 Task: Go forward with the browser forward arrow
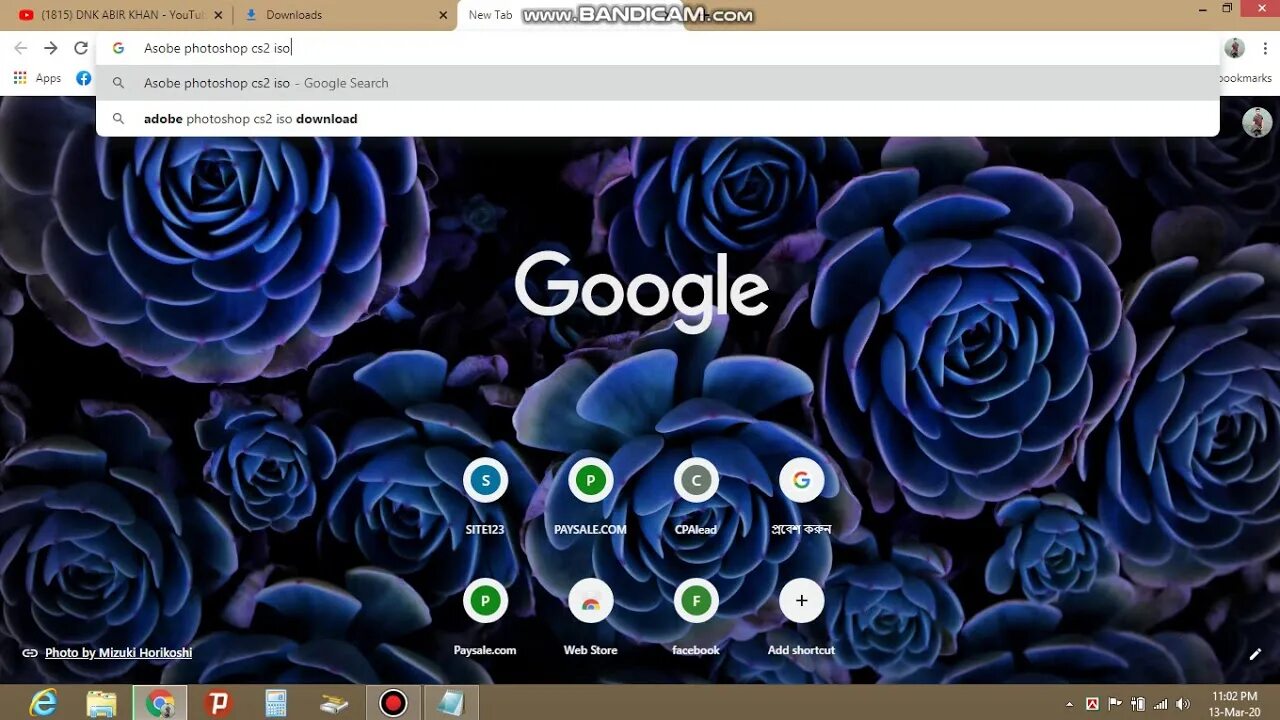[x=51, y=48]
